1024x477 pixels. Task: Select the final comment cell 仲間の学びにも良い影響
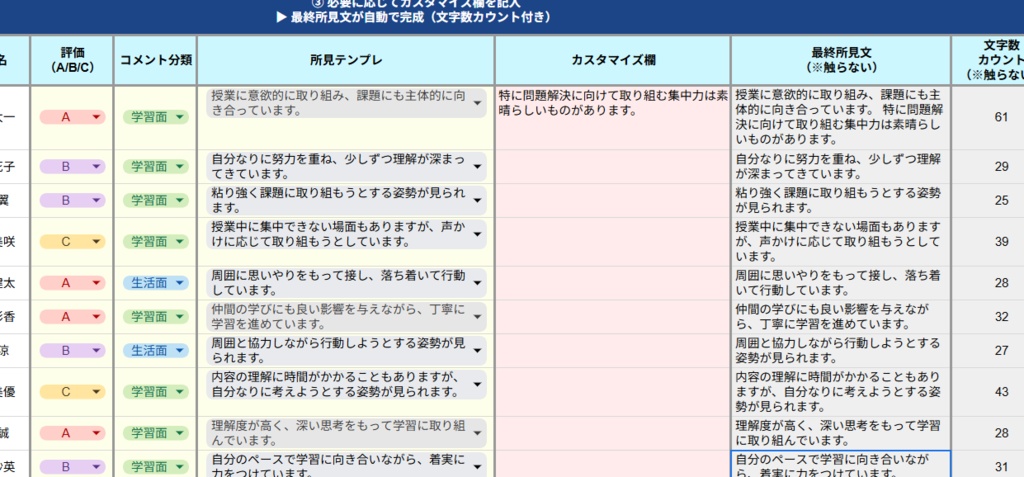point(840,317)
